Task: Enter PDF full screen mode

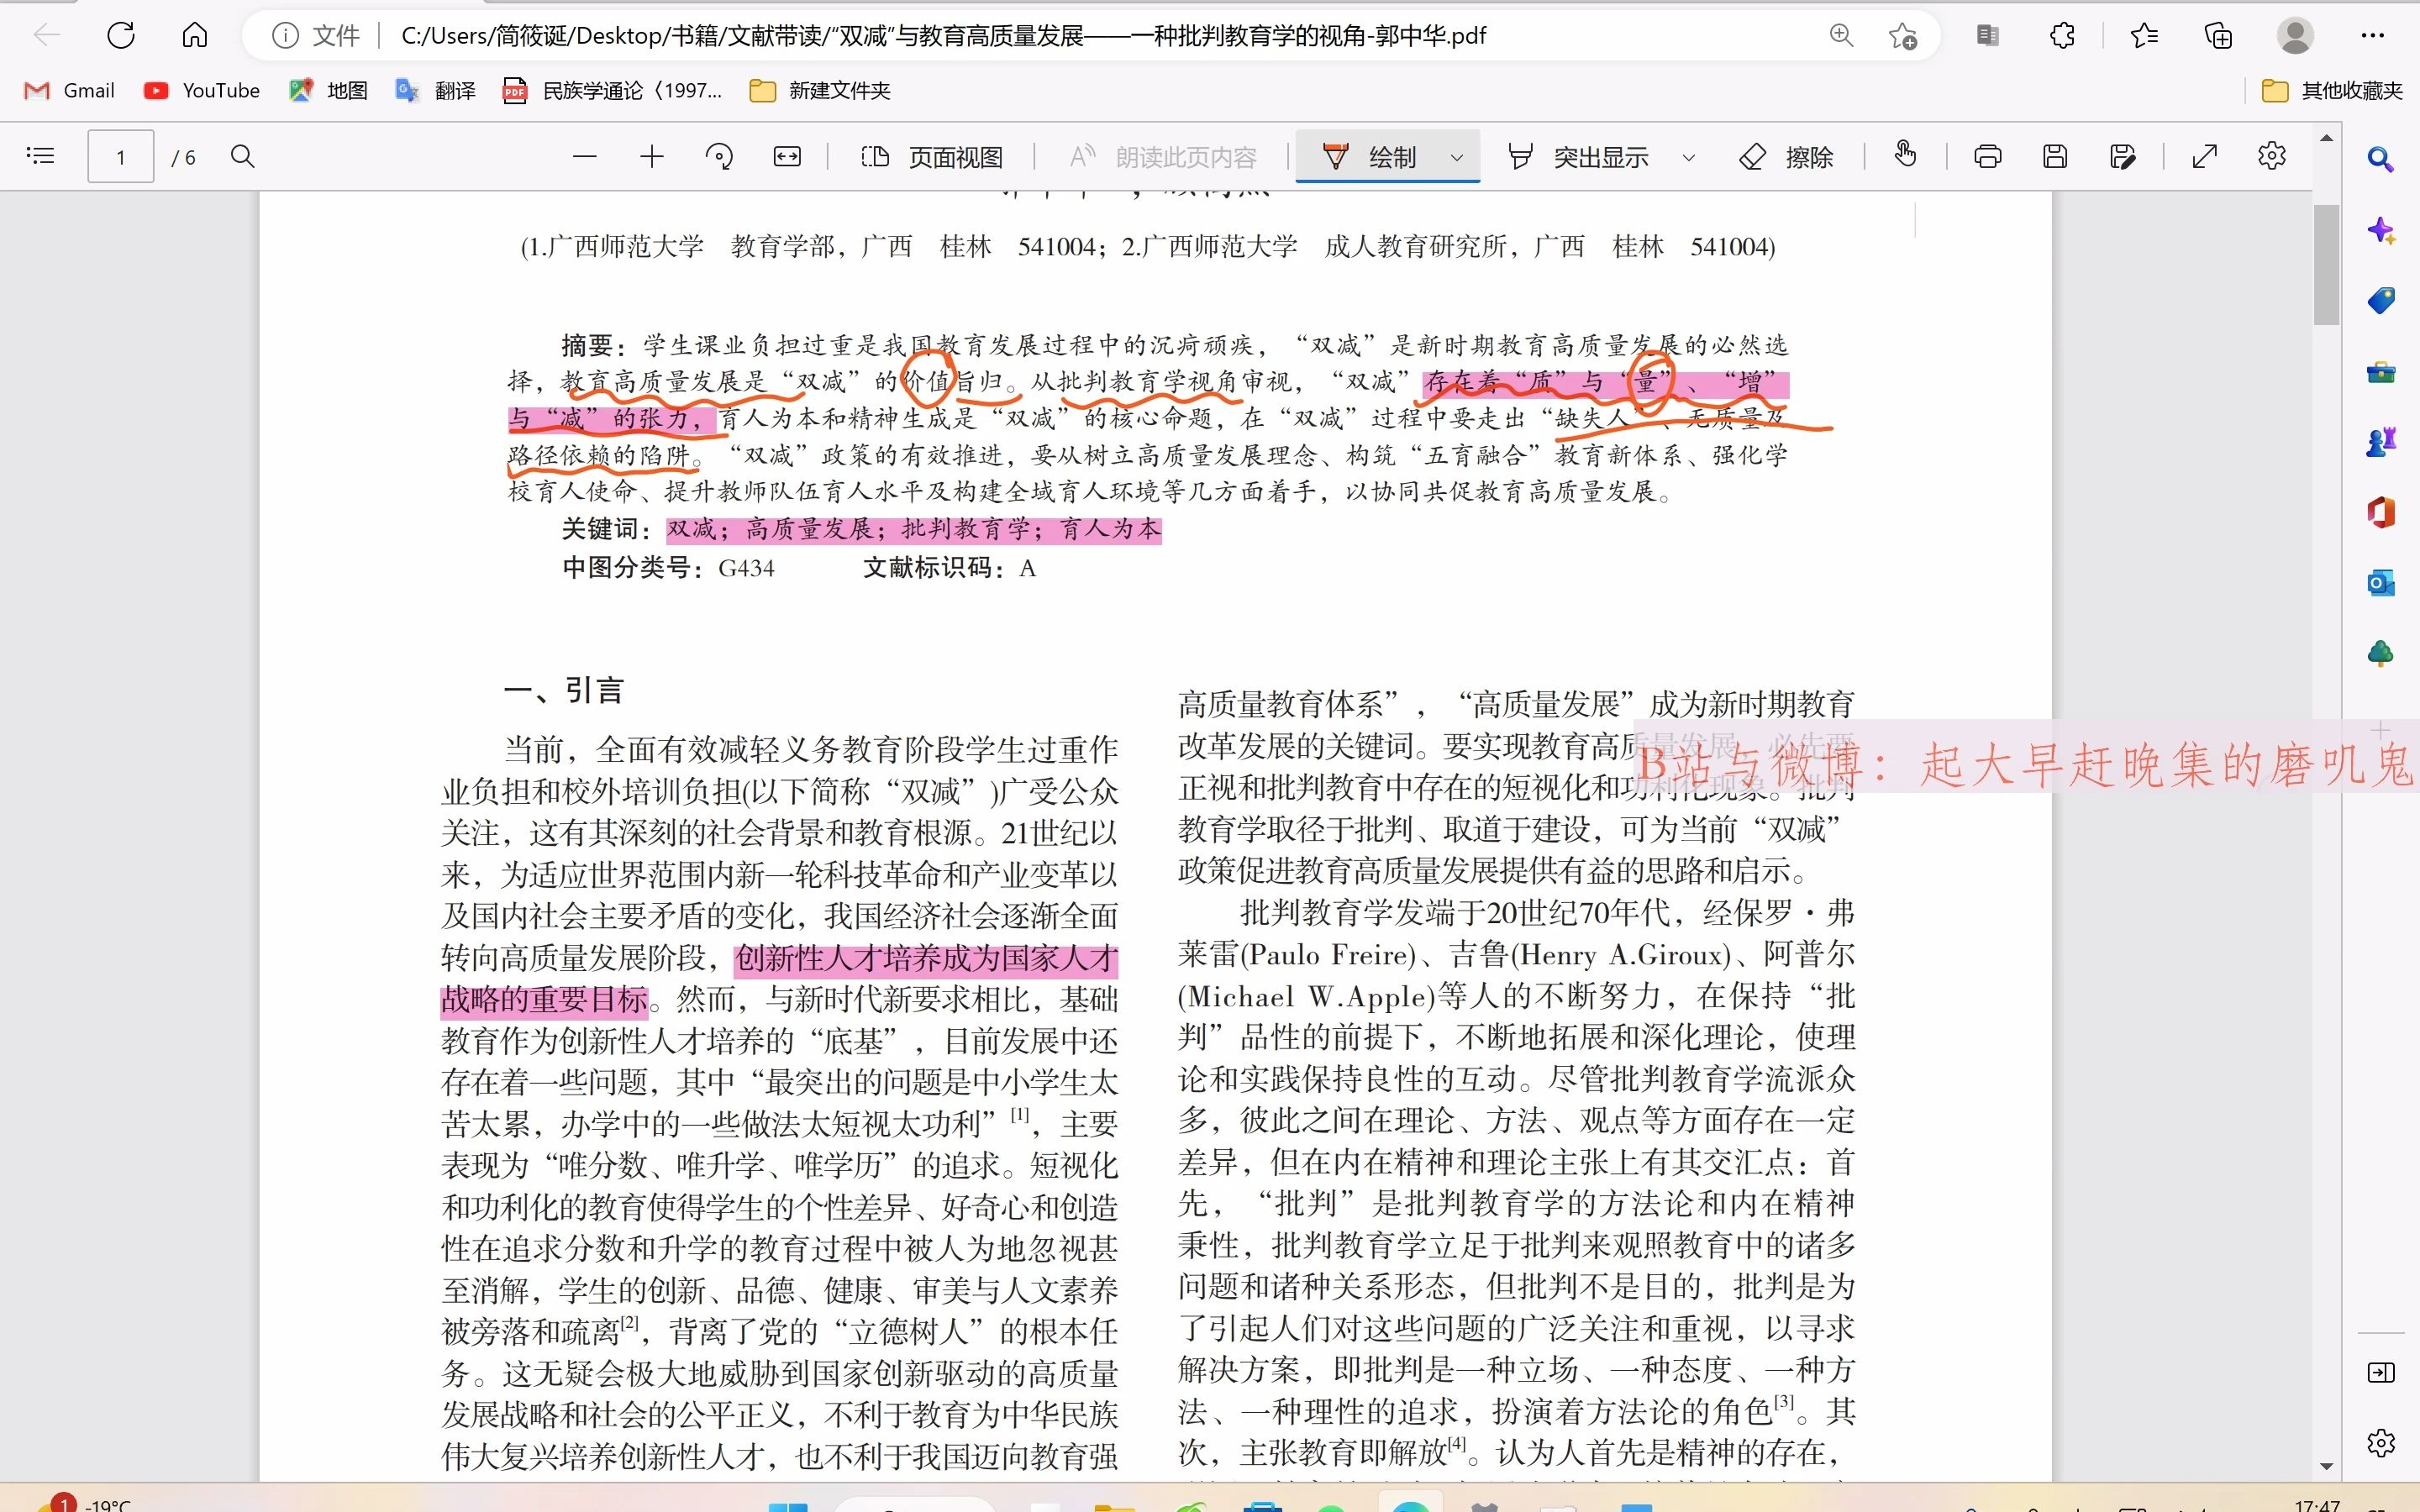Action: tap(2205, 156)
